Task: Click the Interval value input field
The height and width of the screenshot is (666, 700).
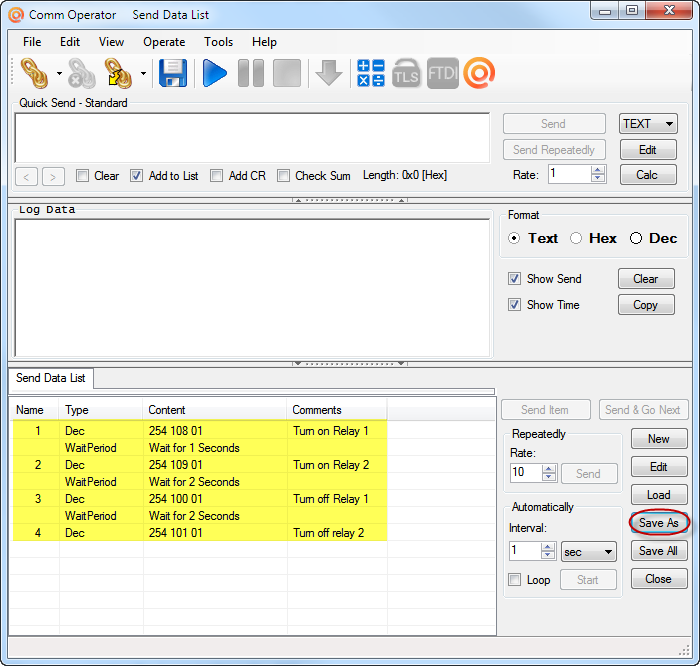Action: pyautogui.click(x=525, y=551)
